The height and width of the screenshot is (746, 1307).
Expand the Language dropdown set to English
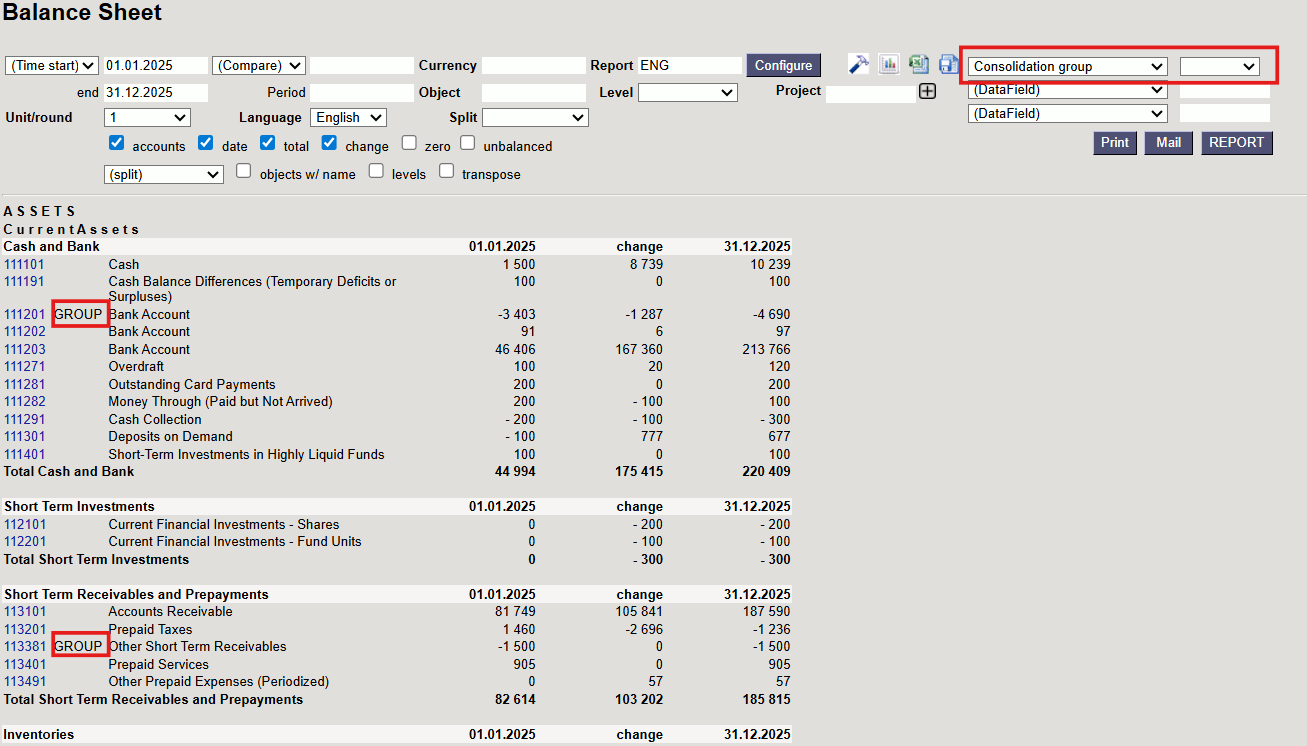click(x=348, y=118)
